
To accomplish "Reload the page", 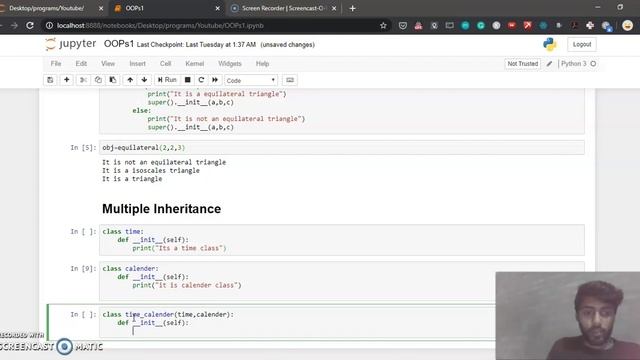I will pyautogui.click(x=30, y=25).
